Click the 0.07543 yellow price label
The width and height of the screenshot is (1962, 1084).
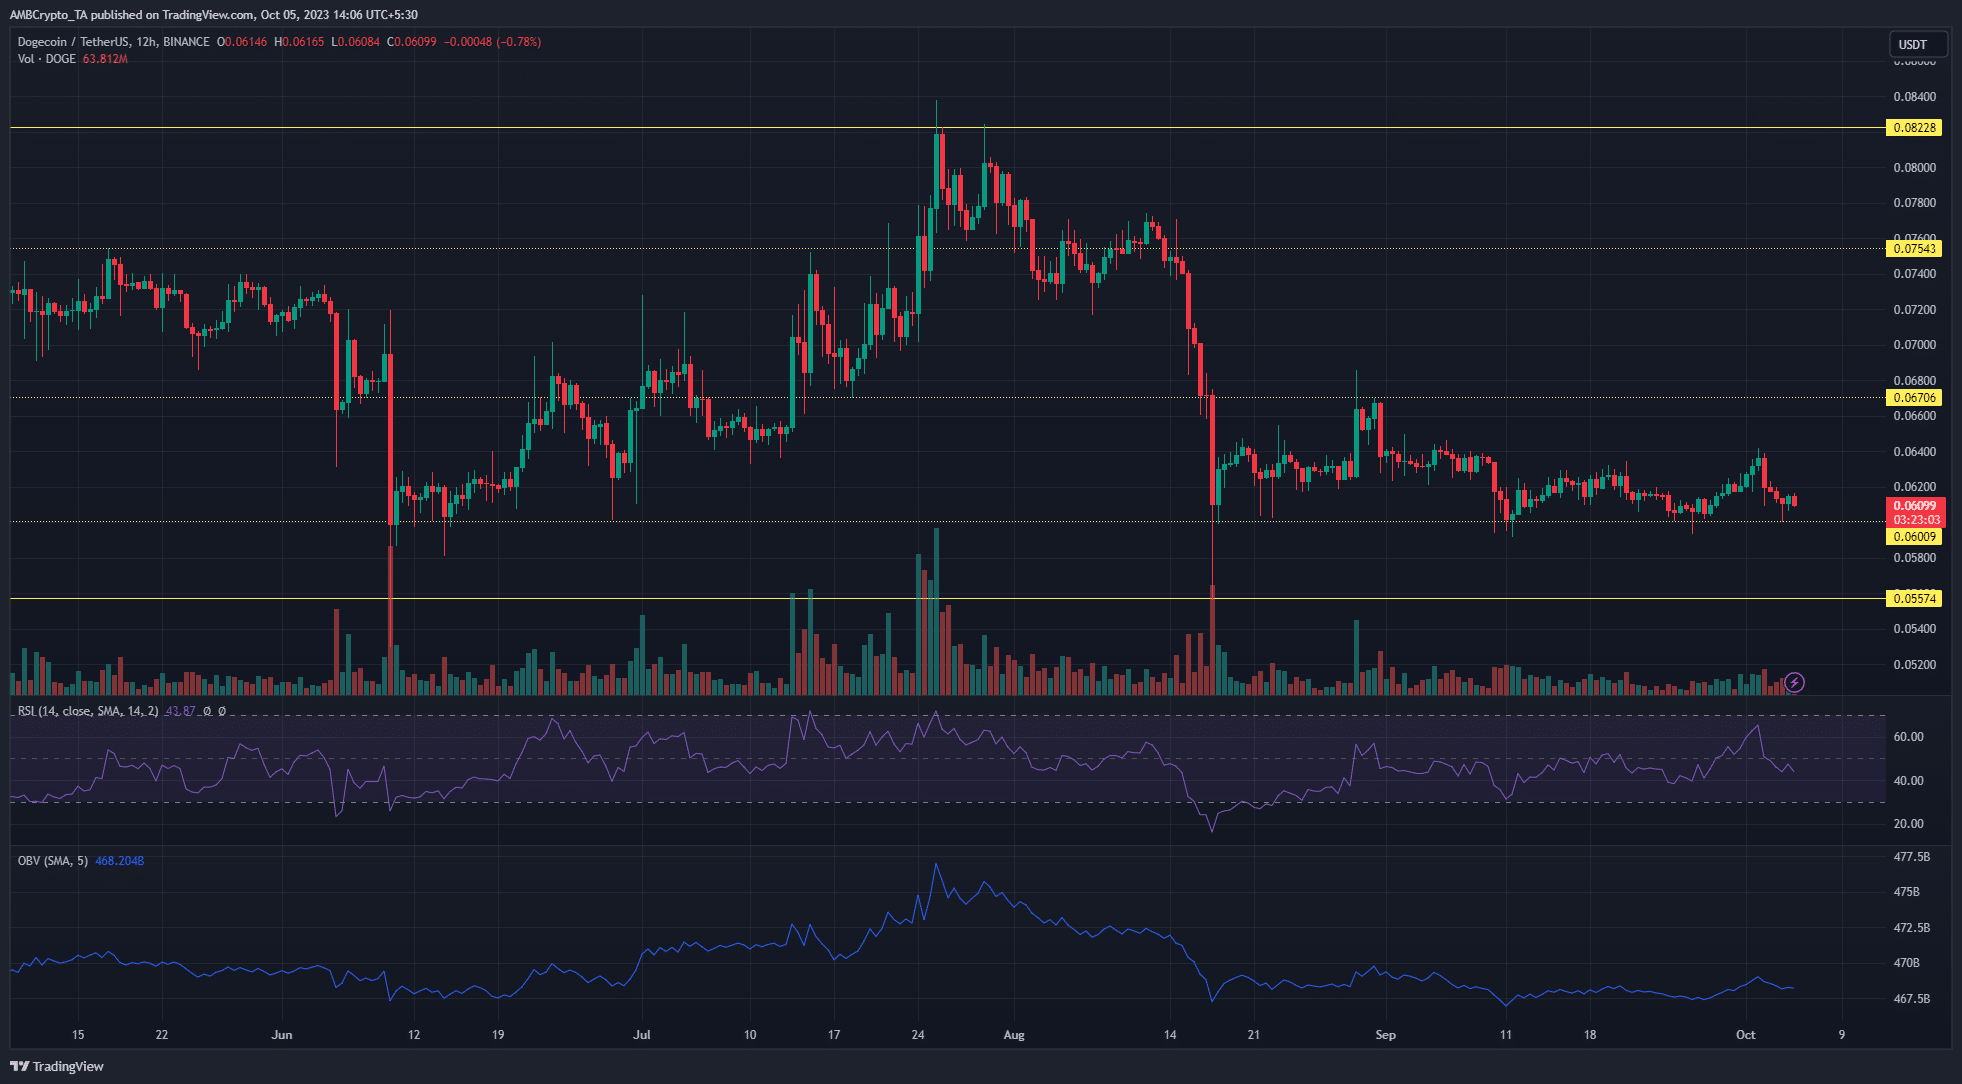(1915, 248)
